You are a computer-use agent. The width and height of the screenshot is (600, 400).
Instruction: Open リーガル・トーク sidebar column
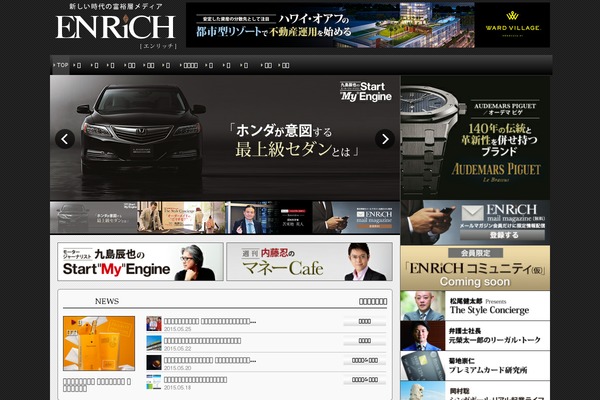pos(476,336)
